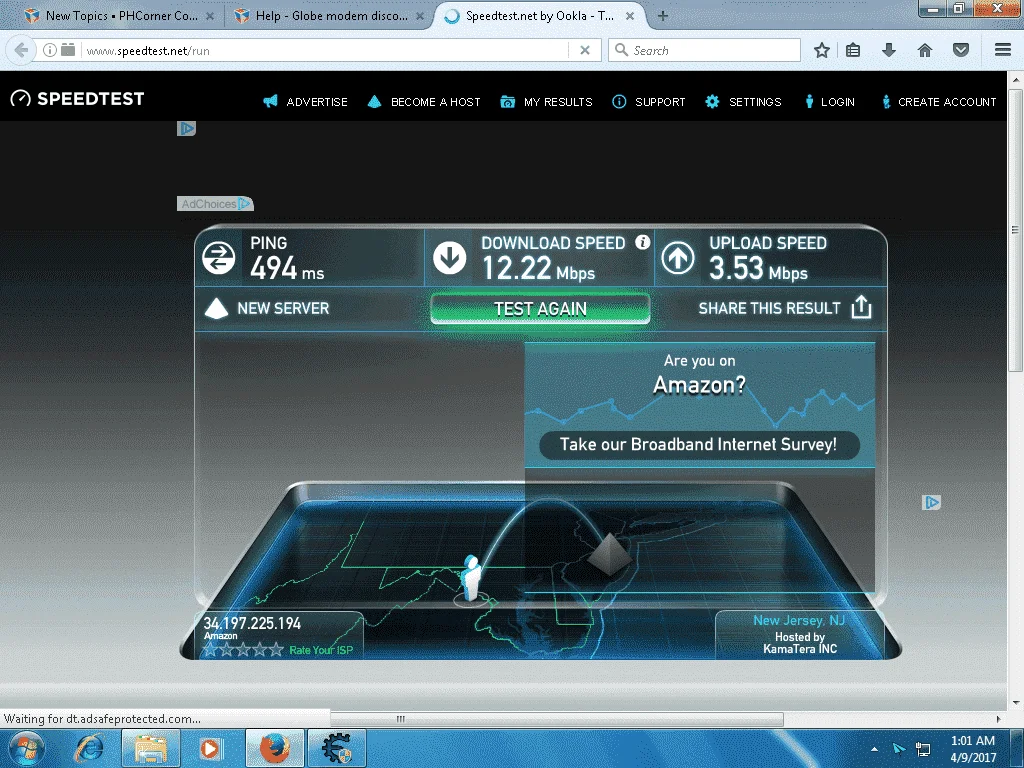1024x768 pixels.
Task: Click Rate Your ISP
Action: click(x=321, y=650)
